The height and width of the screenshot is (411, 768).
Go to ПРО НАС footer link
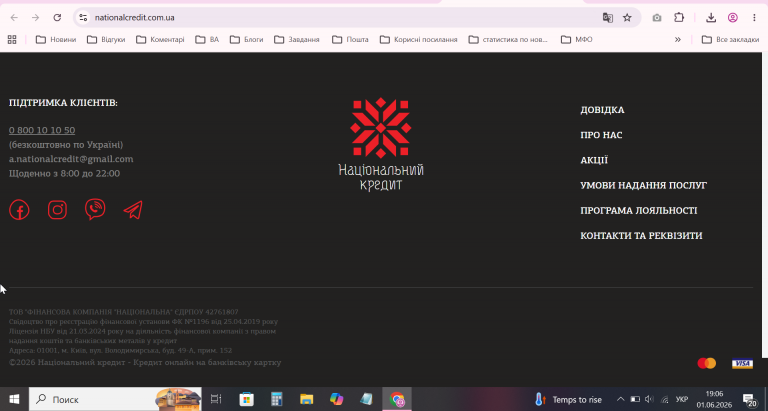coord(601,135)
